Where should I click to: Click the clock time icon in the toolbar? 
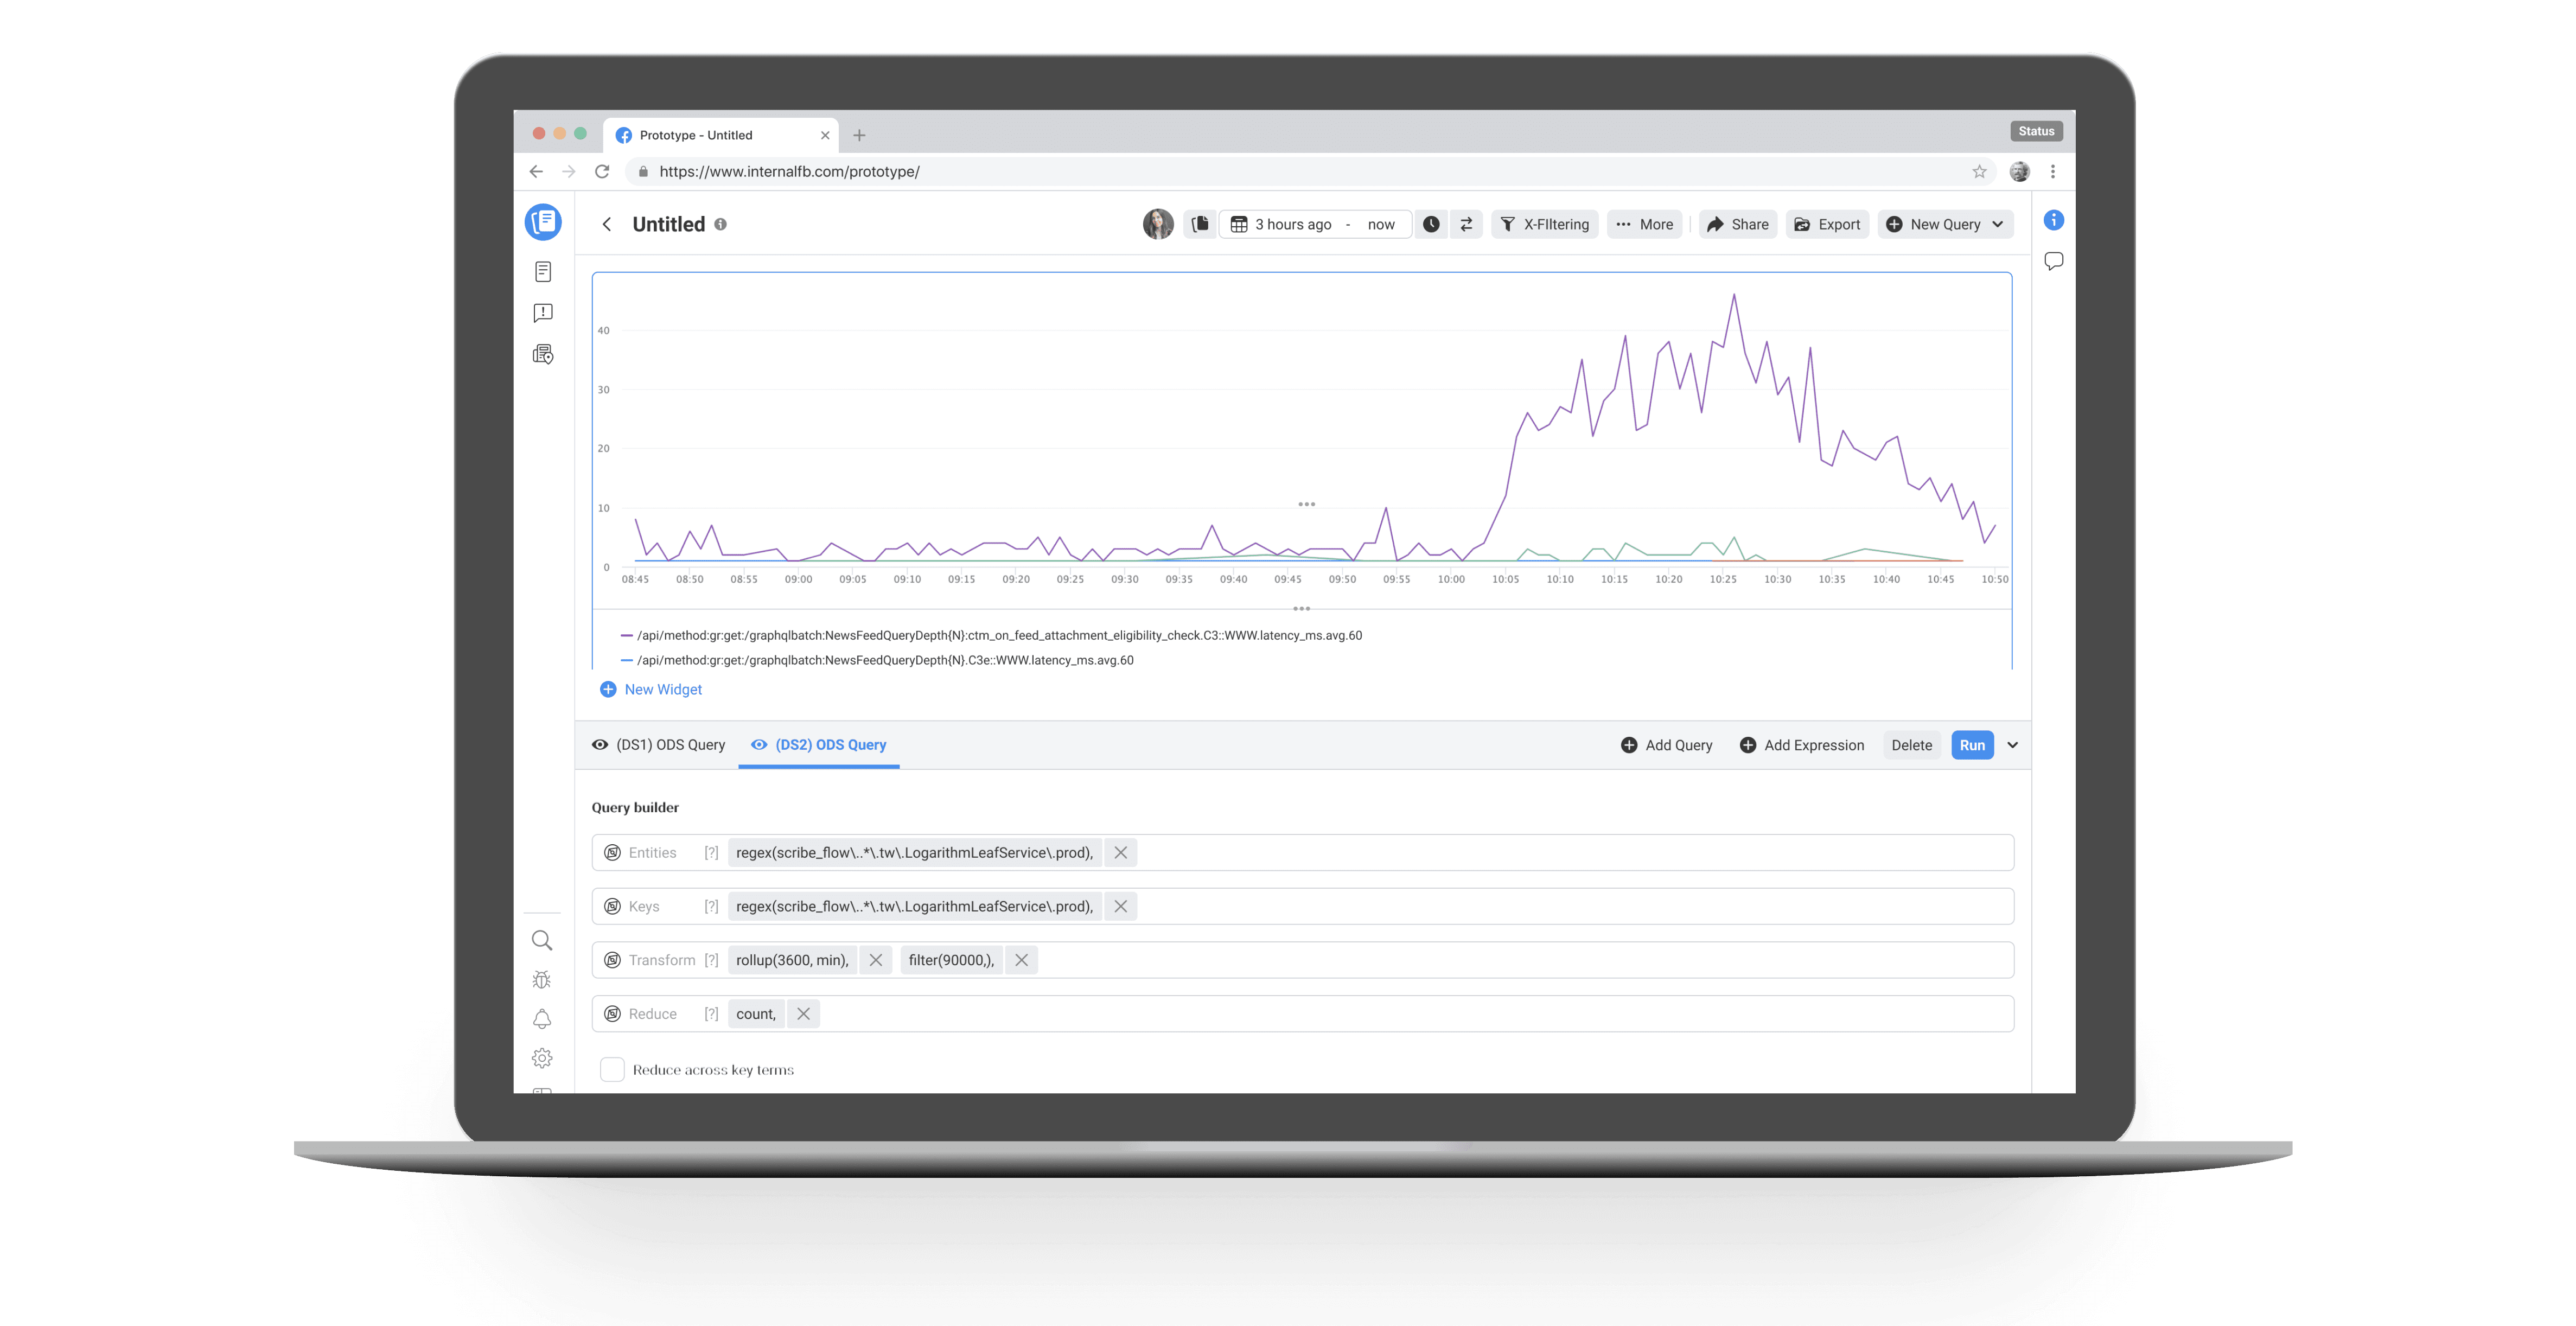click(x=1431, y=224)
